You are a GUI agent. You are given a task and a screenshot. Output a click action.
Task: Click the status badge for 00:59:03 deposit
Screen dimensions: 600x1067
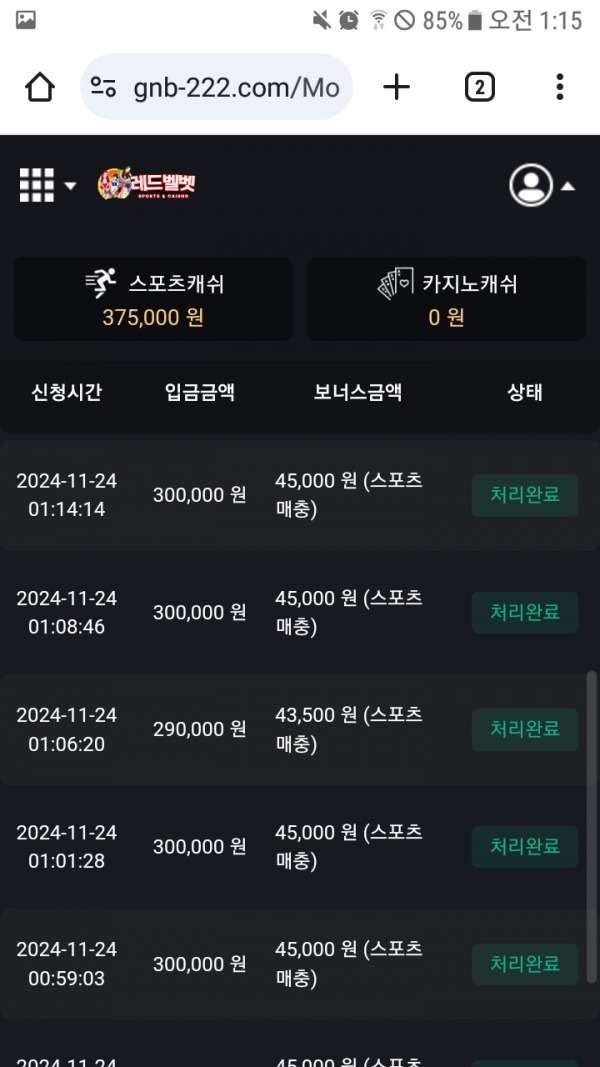click(524, 964)
